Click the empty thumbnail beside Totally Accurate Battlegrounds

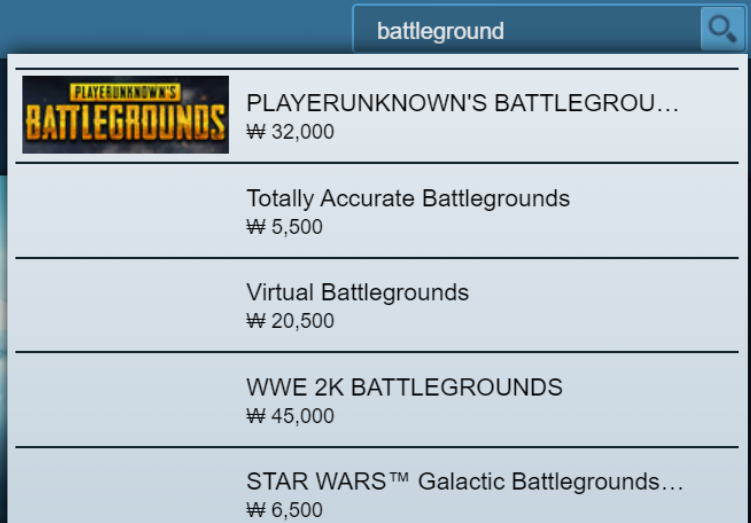pyautogui.click(x=125, y=211)
